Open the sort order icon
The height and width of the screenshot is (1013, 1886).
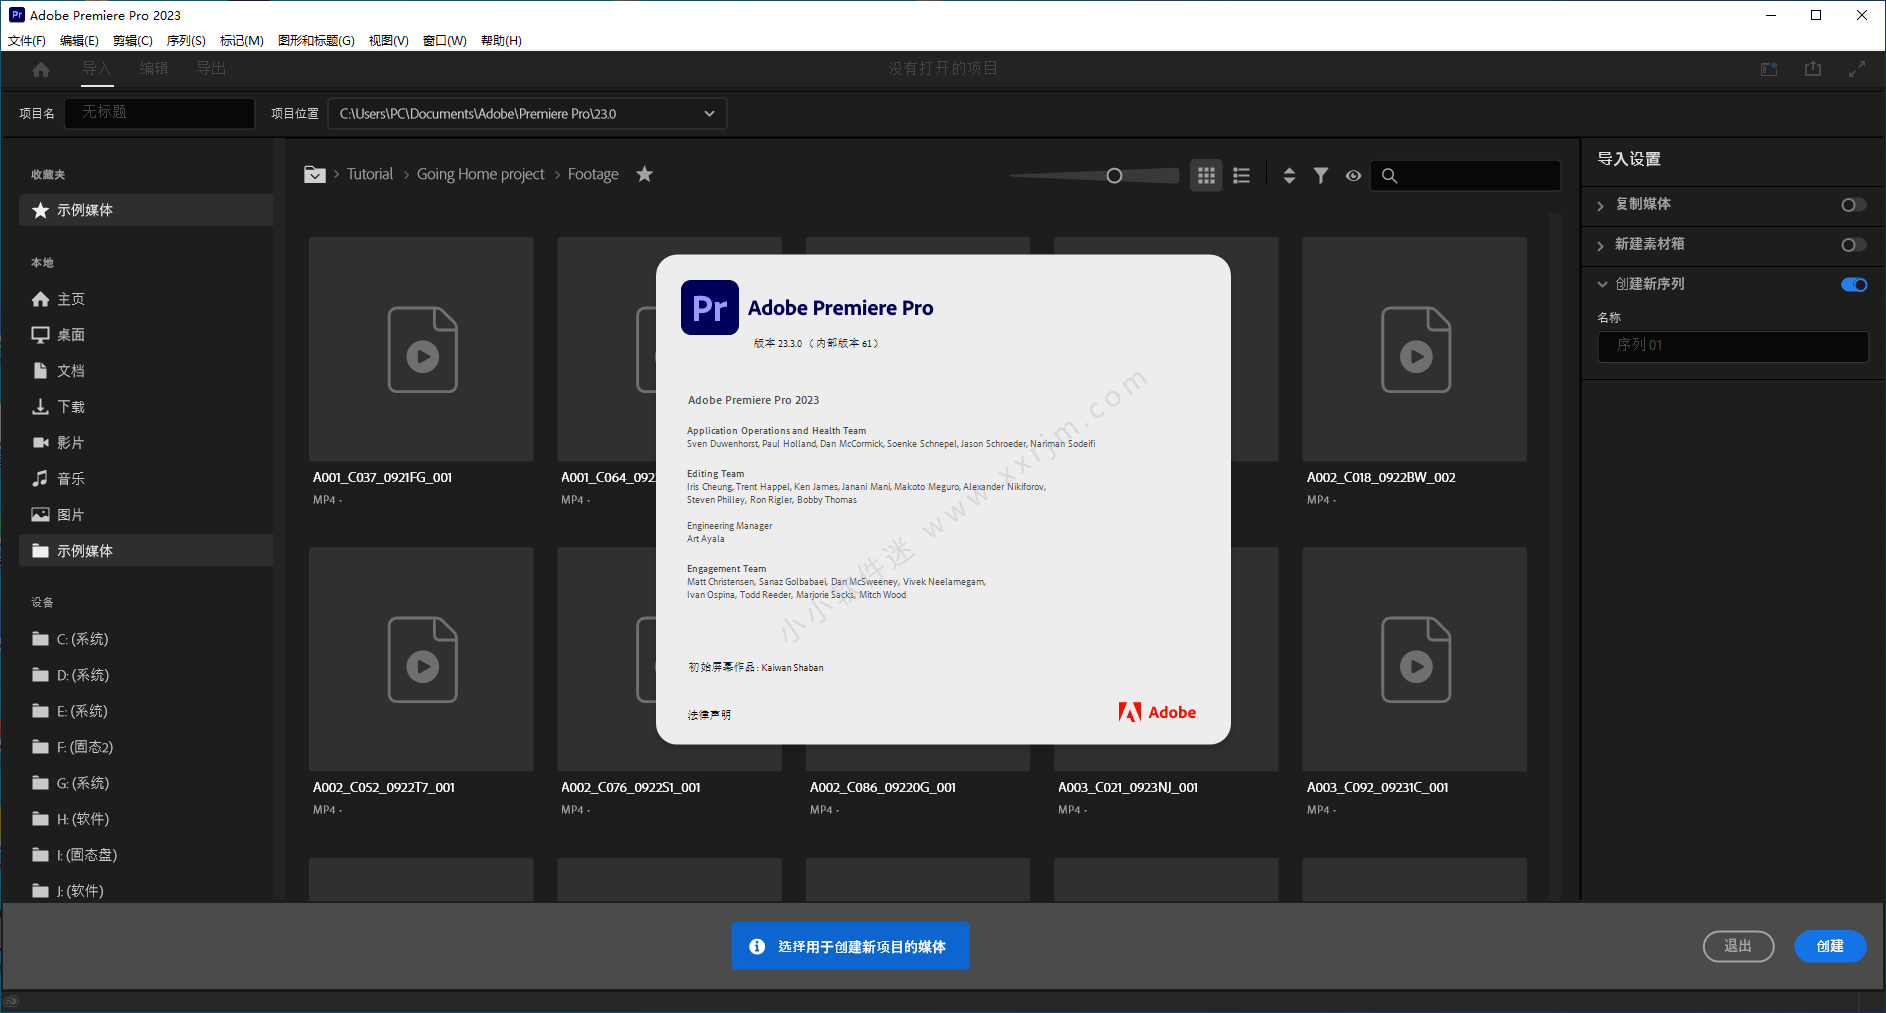tap(1289, 175)
